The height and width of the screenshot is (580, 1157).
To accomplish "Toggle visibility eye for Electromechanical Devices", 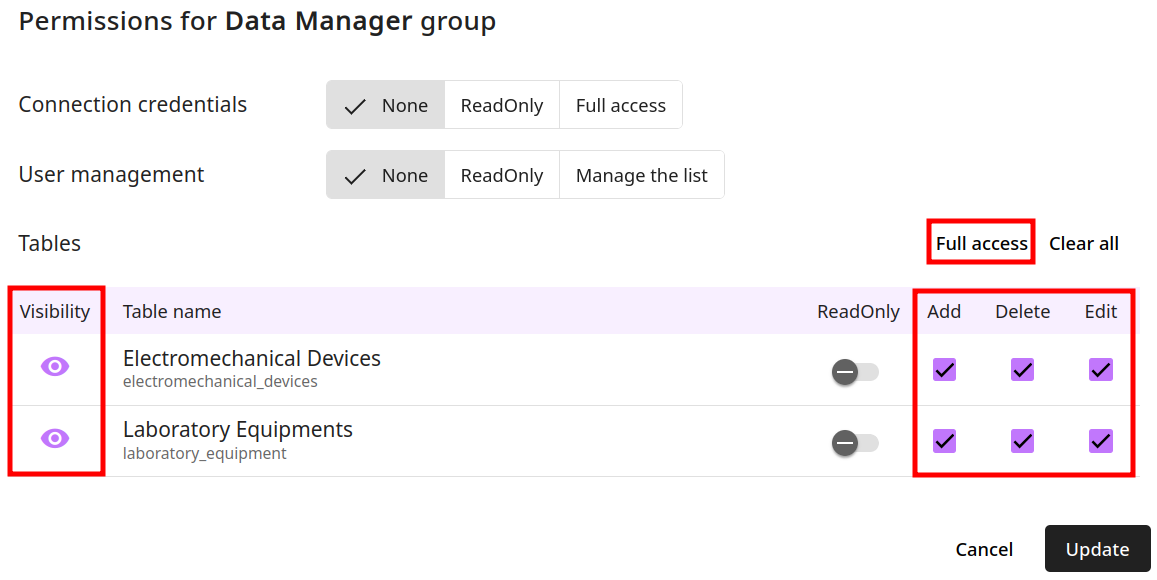I will click(55, 367).
